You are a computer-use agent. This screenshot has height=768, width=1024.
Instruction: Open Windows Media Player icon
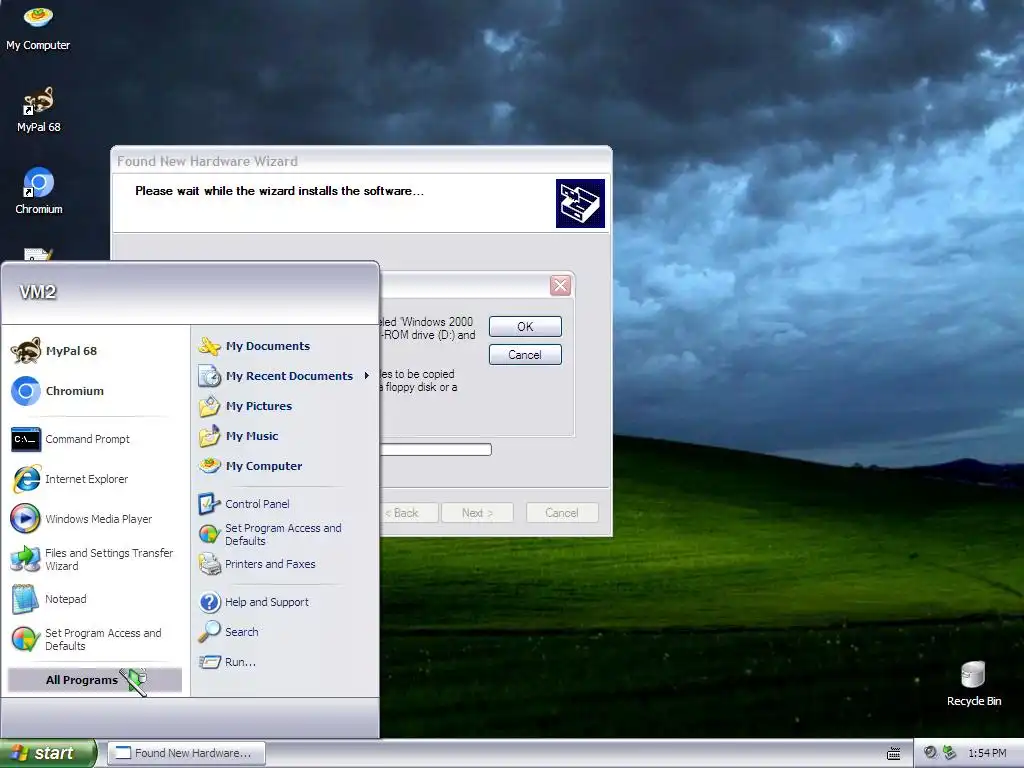coord(26,519)
